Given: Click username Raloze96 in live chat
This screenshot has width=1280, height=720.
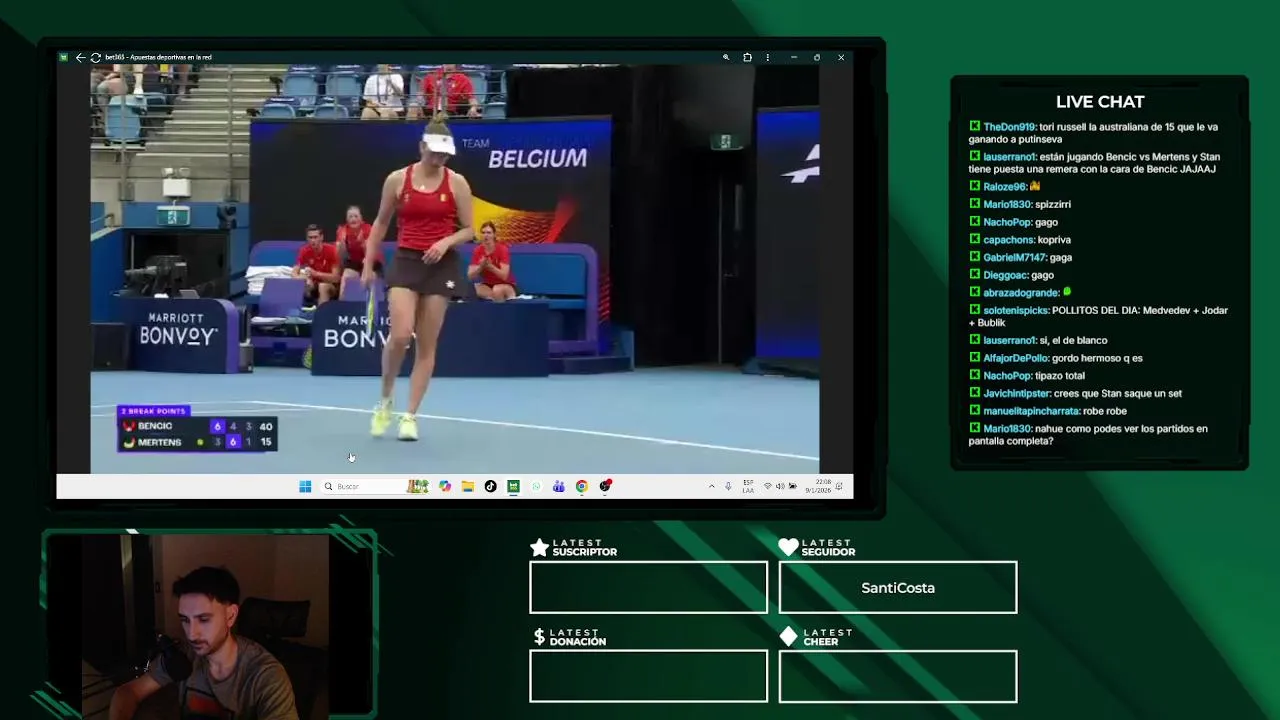Looking at the screenshot, I should pyautogui.click(x=1005, y=186).
